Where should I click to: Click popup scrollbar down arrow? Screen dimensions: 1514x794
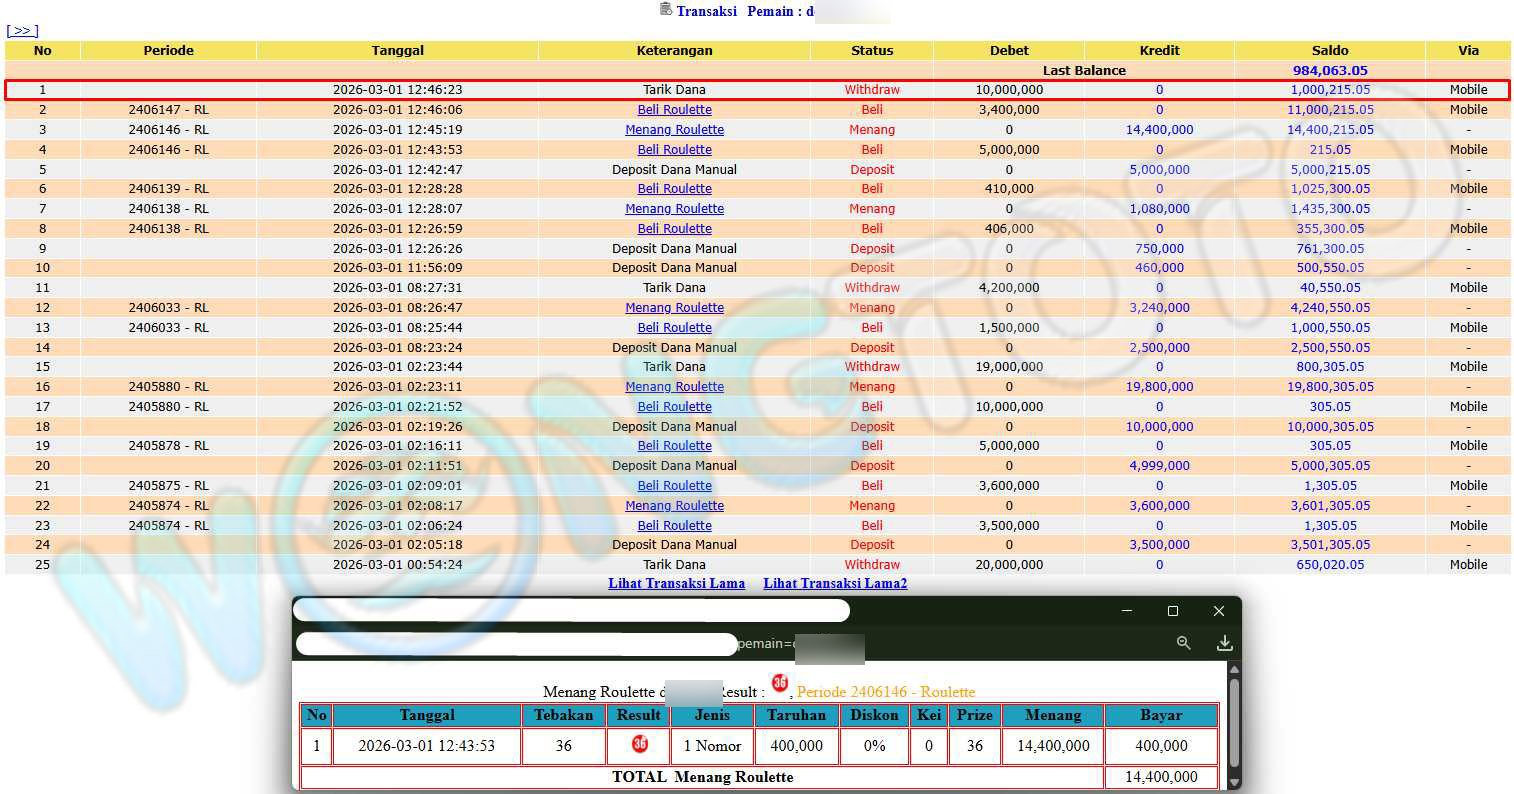click(1234, 782)
